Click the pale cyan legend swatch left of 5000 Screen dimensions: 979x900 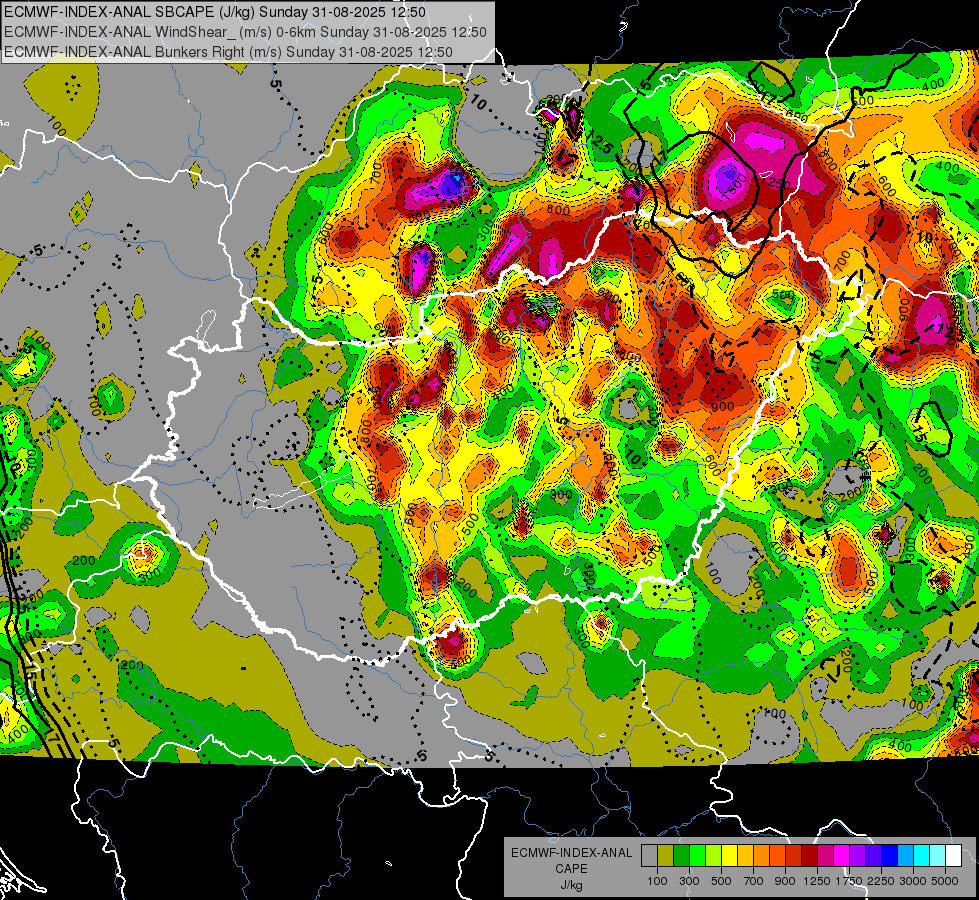tap(938, 856)
